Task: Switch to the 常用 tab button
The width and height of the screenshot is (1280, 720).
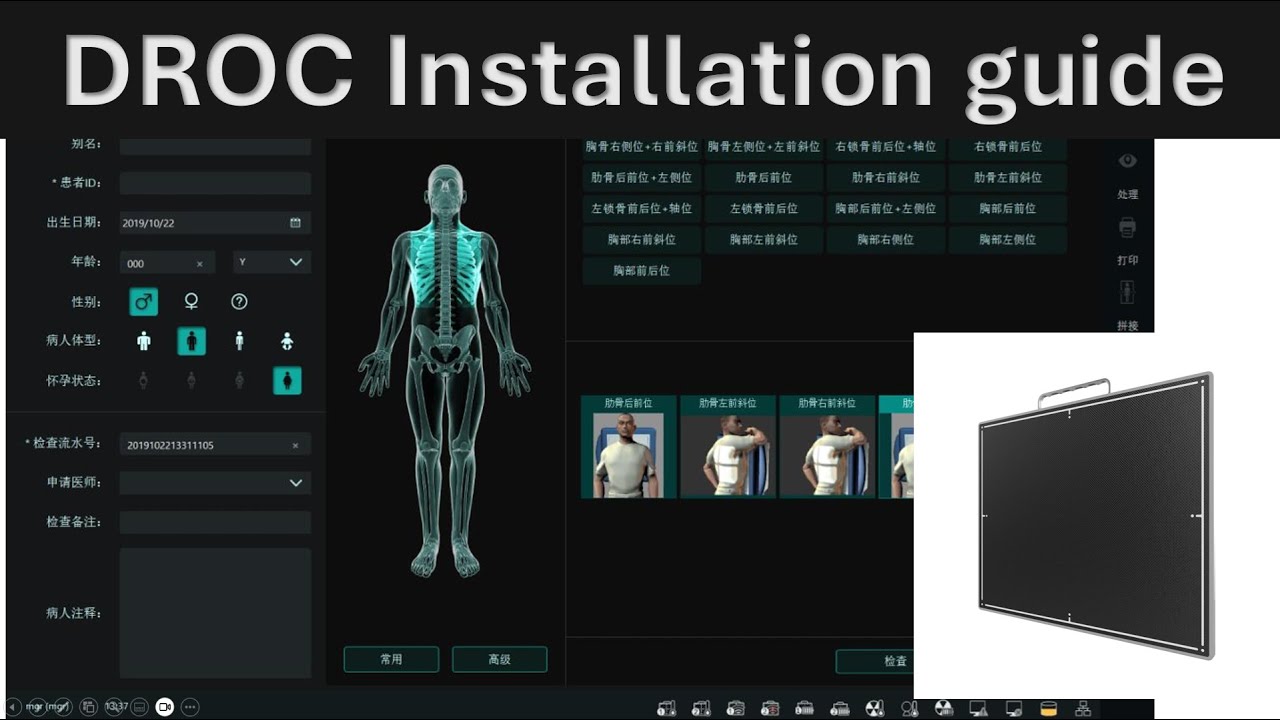Action: (x=391, y=659)
